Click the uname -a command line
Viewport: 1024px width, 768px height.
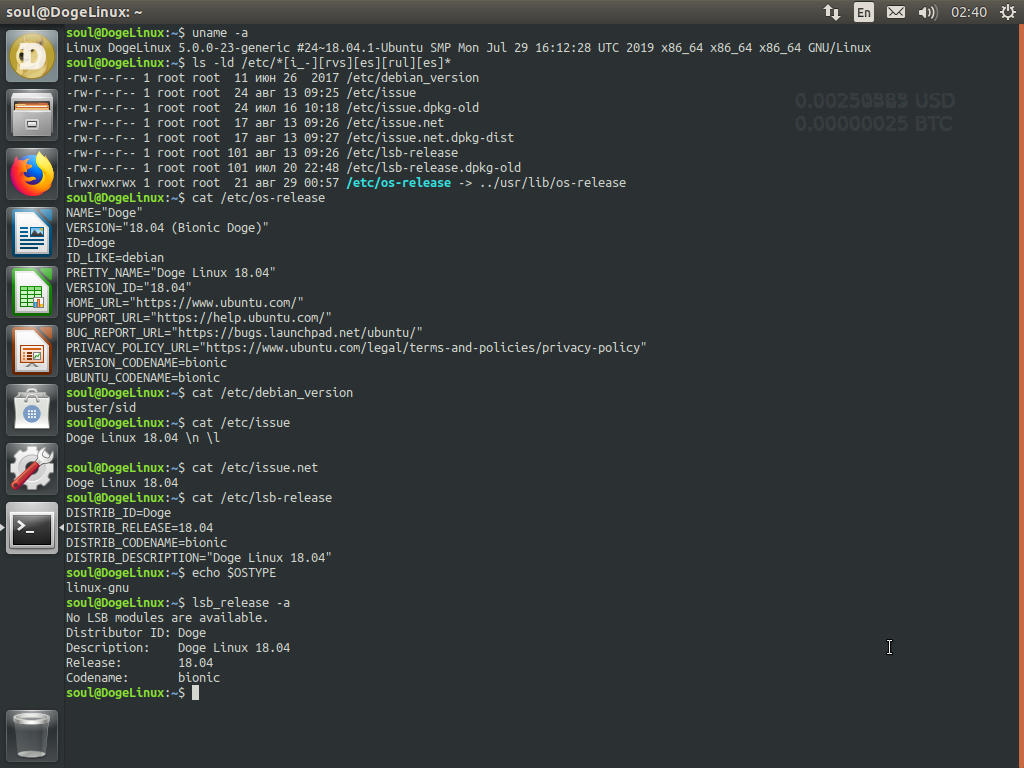pos(157,33)
